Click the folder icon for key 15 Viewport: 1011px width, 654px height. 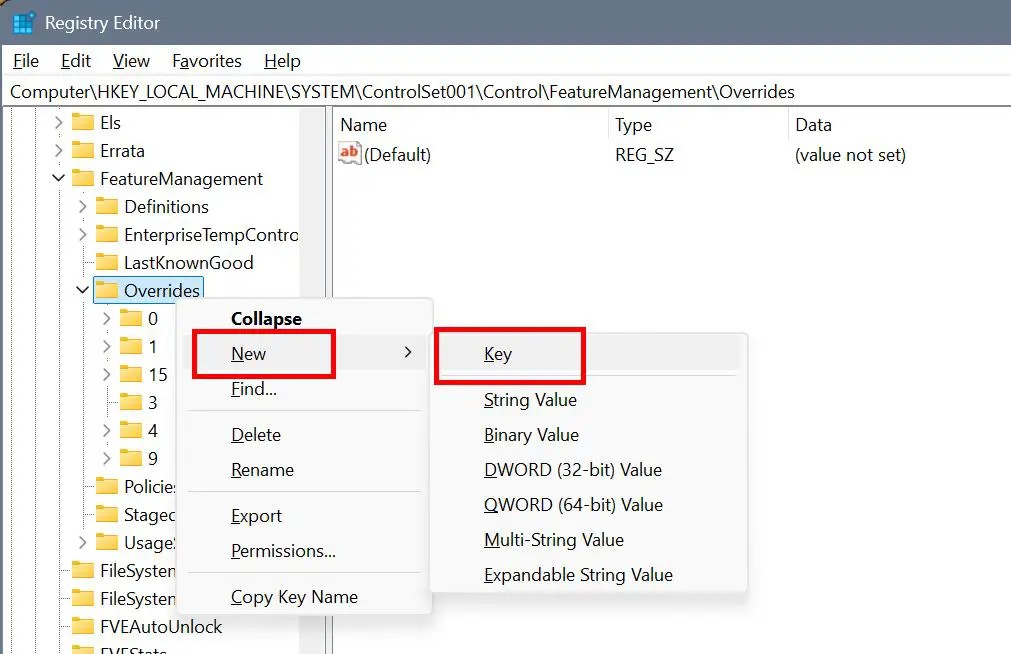tap(131, 374)
